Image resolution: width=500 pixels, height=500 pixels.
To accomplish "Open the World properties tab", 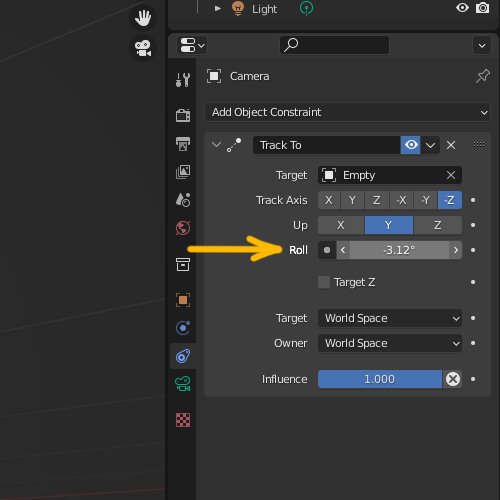I will pos(183,228).
